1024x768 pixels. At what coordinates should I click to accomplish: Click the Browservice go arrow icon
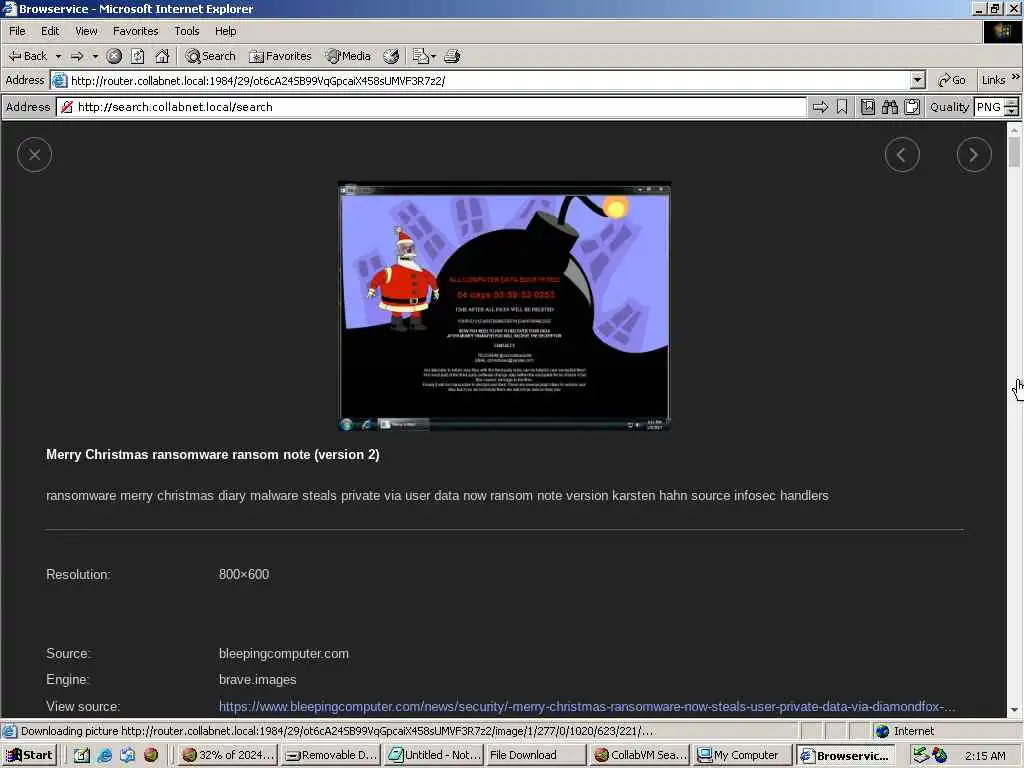click(820, 107)
